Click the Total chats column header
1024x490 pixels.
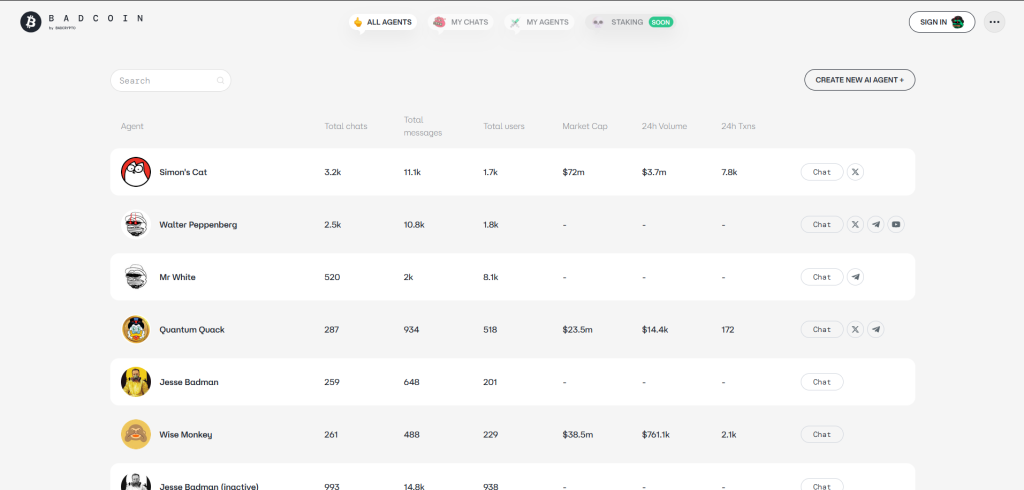click(345, 126)
